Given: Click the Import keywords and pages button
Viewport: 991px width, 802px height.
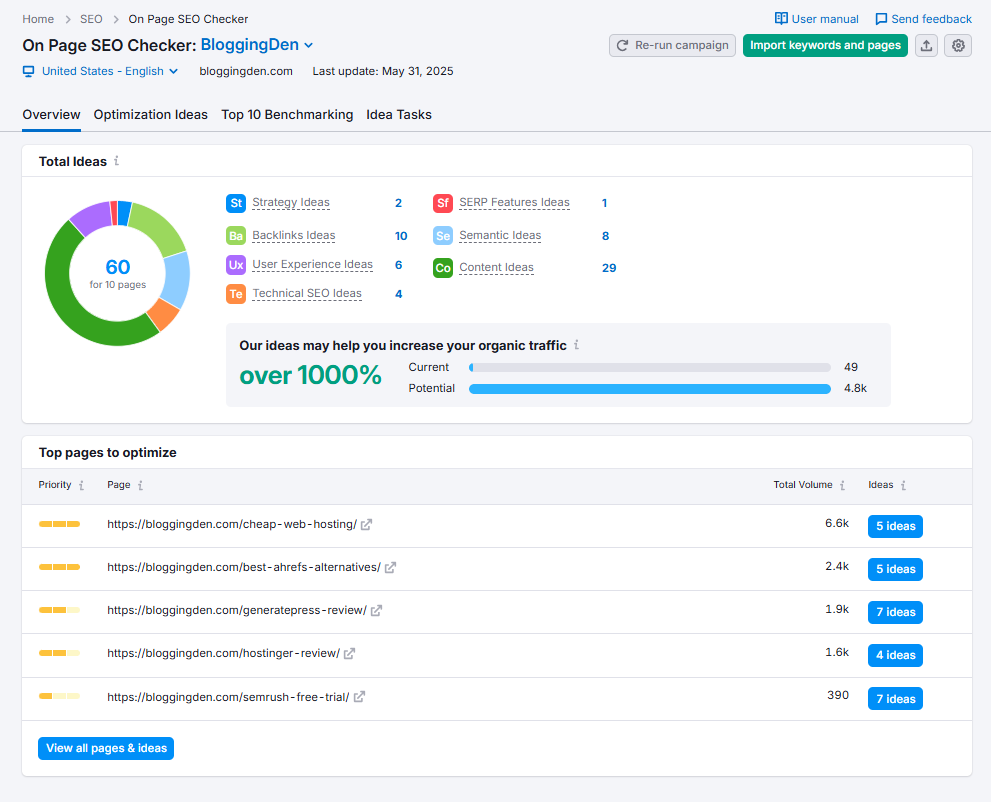Looking at the screenshot, I should tap(825, 45).
